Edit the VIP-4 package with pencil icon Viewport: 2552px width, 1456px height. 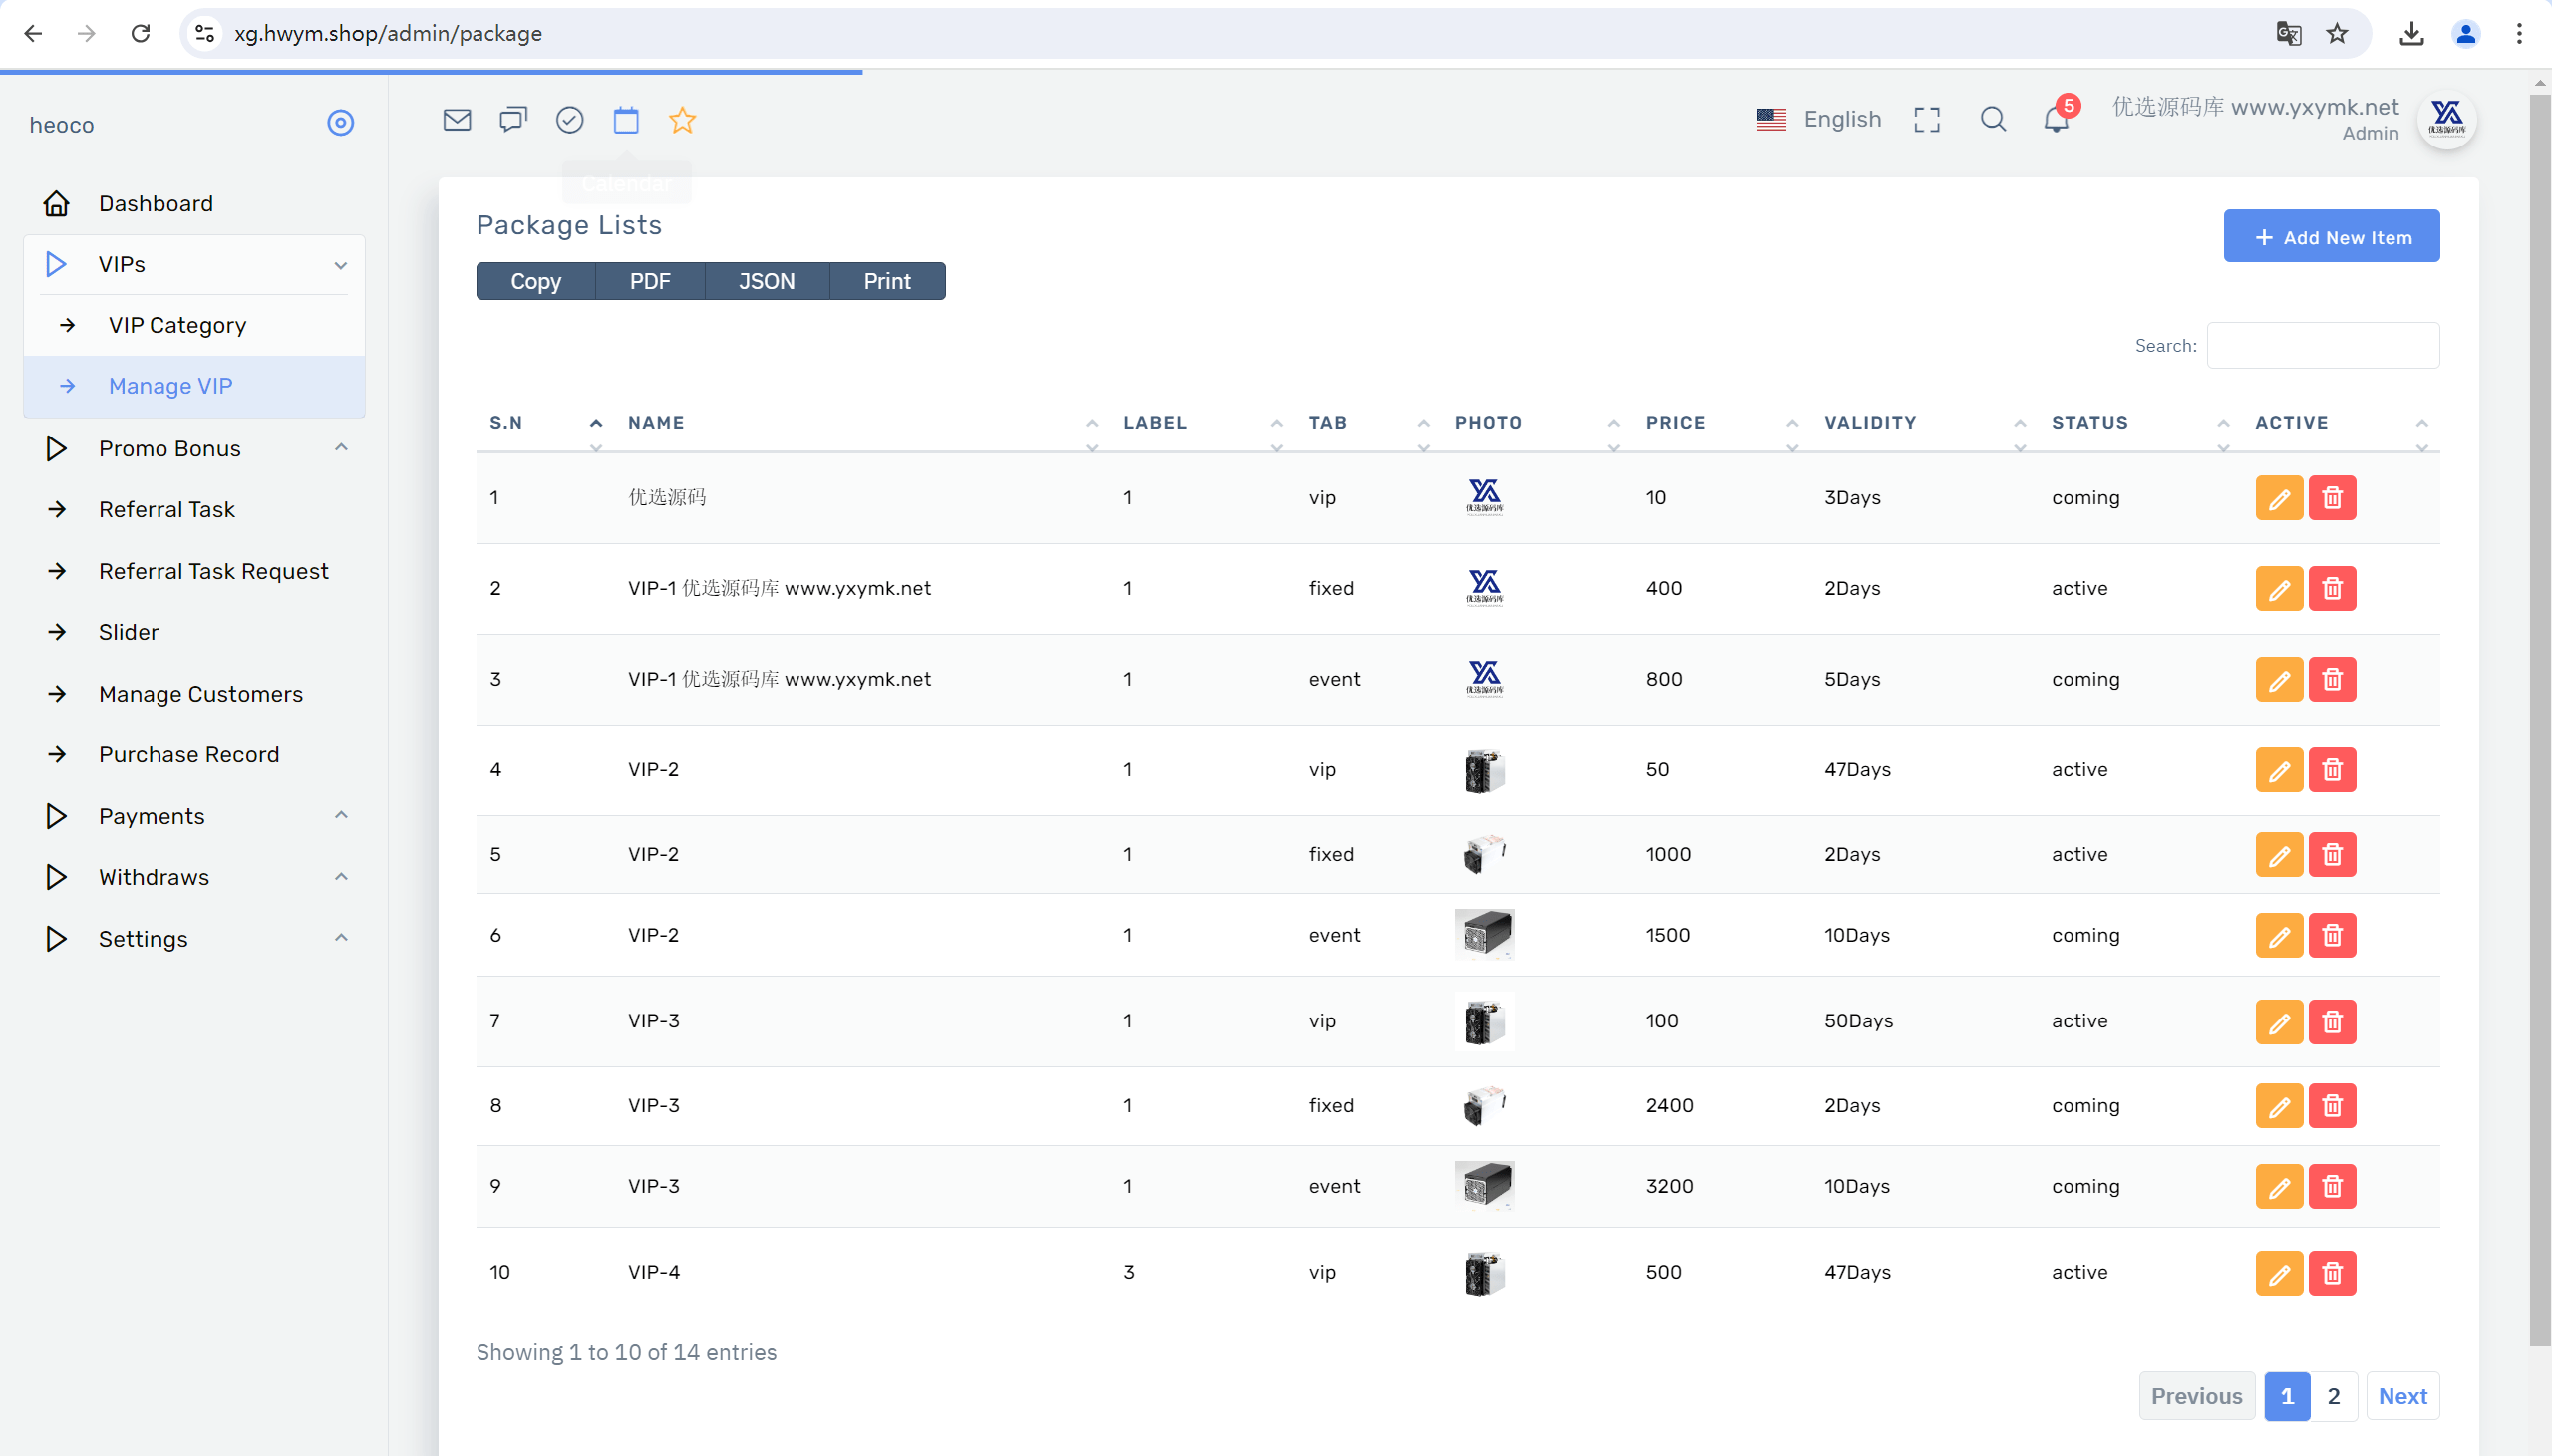pos(2279,1272)
